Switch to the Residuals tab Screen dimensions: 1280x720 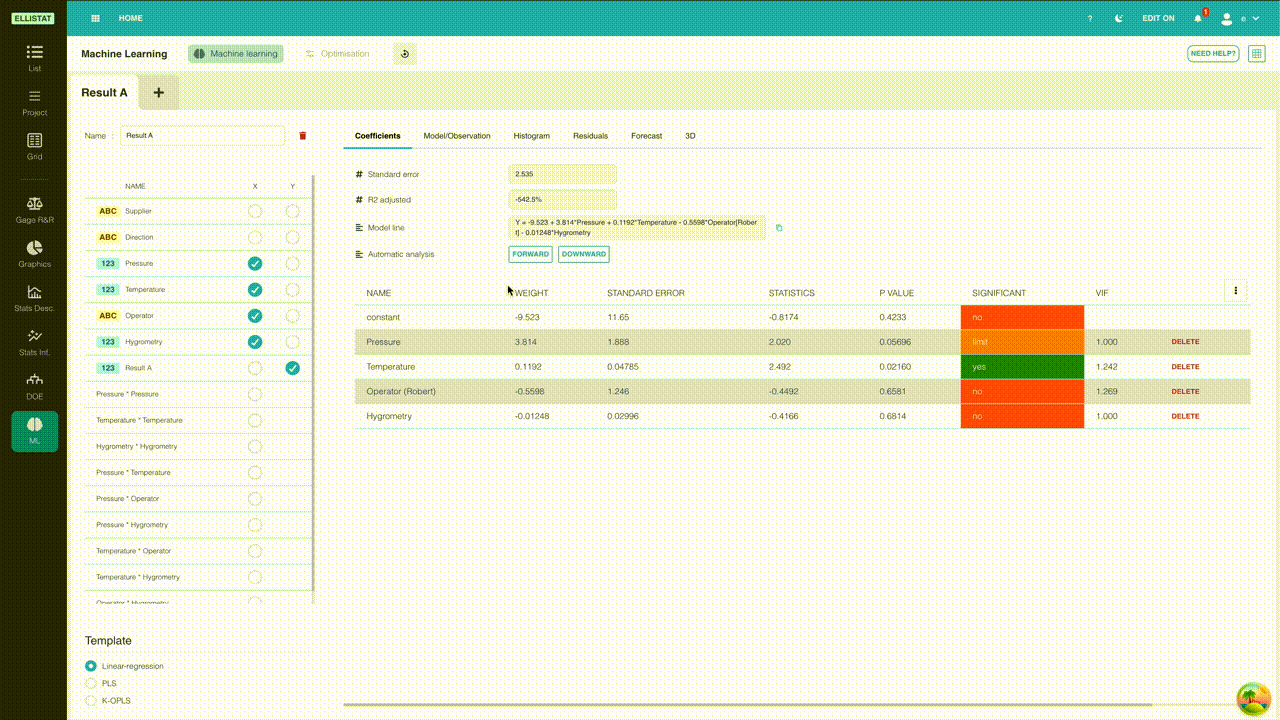[x=590, y=136]
